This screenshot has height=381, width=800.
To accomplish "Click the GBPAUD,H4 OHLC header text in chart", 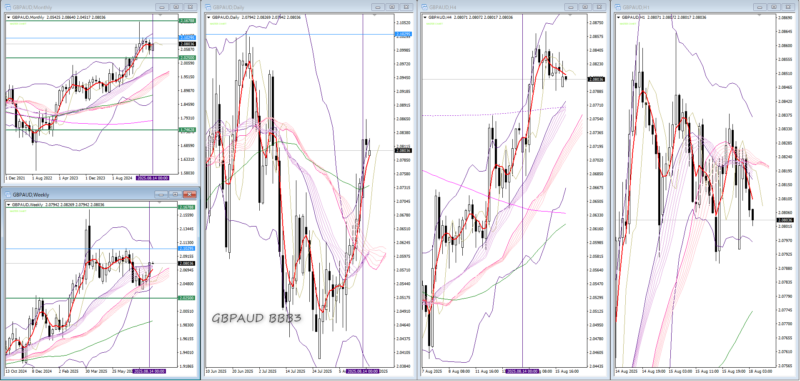I will pos(470,17).
